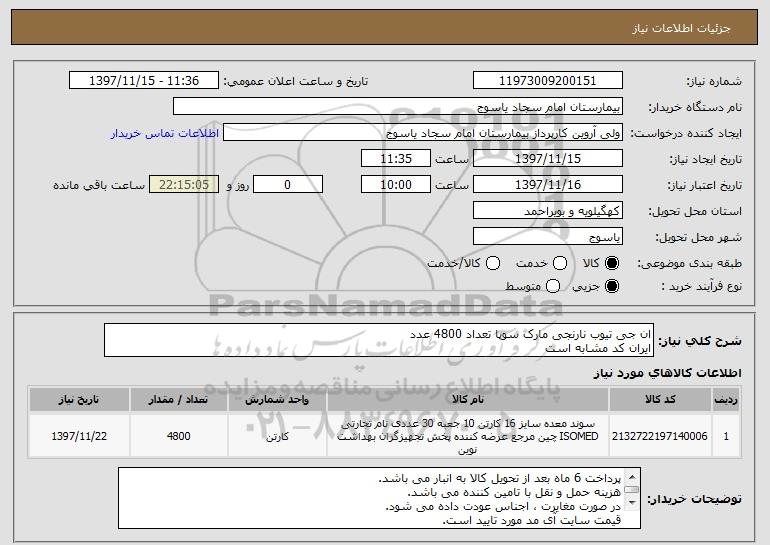This screenshot has width=770, height=545.
Task: Click the واحد شمارش column header
Action: pos(277,399)
